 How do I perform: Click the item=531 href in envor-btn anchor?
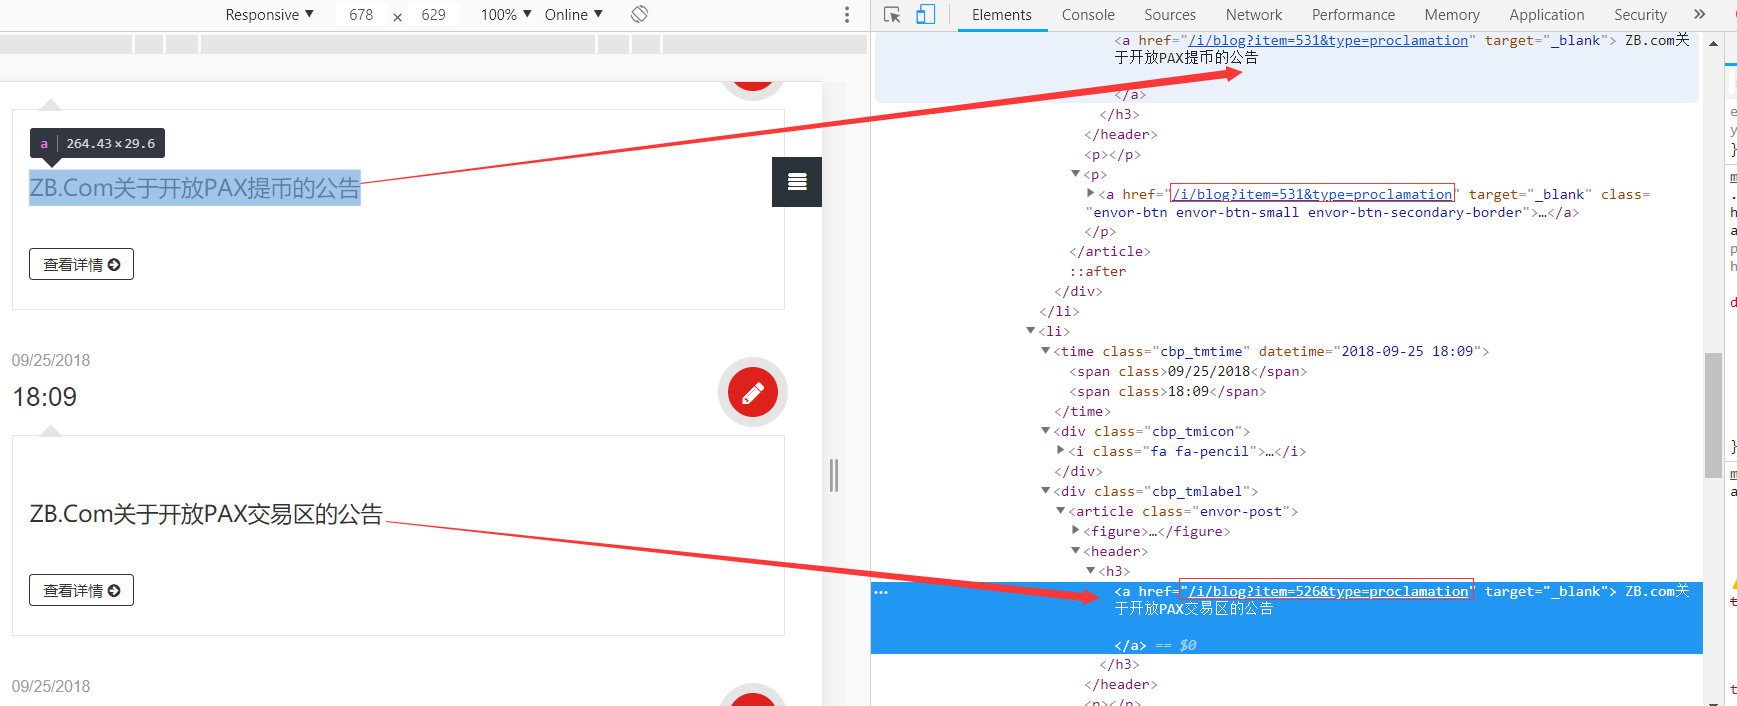point(1312,194)
